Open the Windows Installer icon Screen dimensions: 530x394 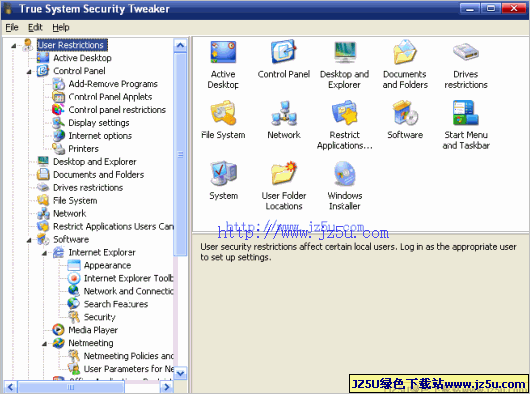coord(344,173)
